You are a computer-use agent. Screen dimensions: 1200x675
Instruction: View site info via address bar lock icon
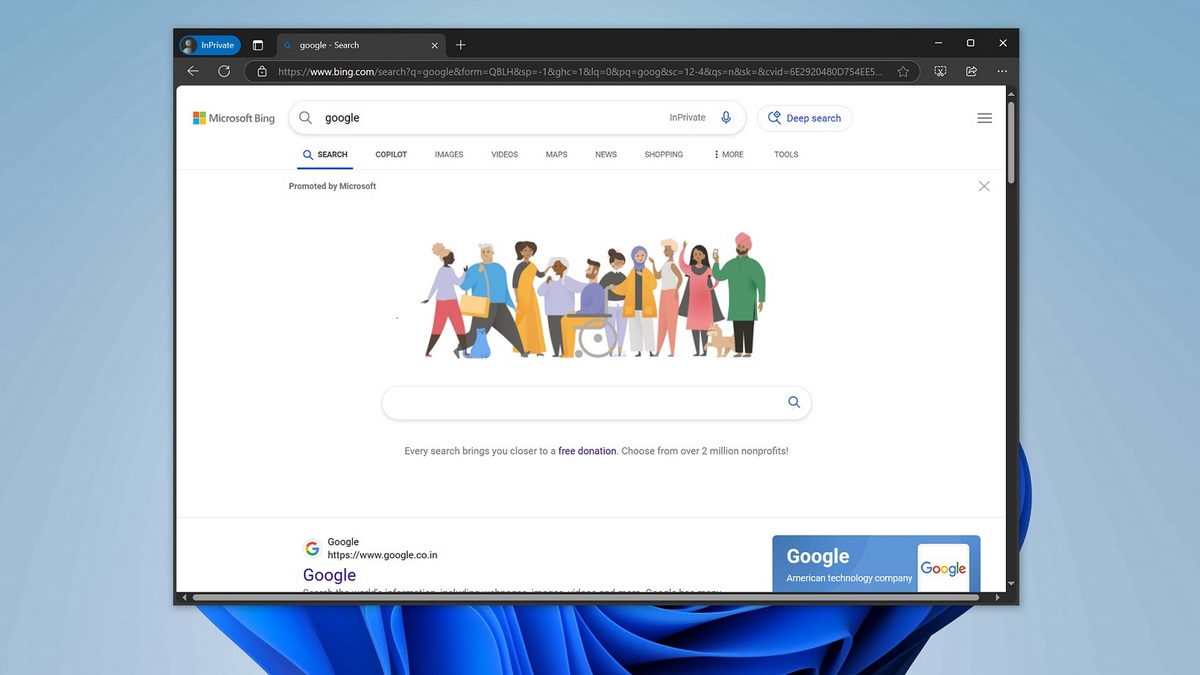pyautogui.click(x=262, y=72)
